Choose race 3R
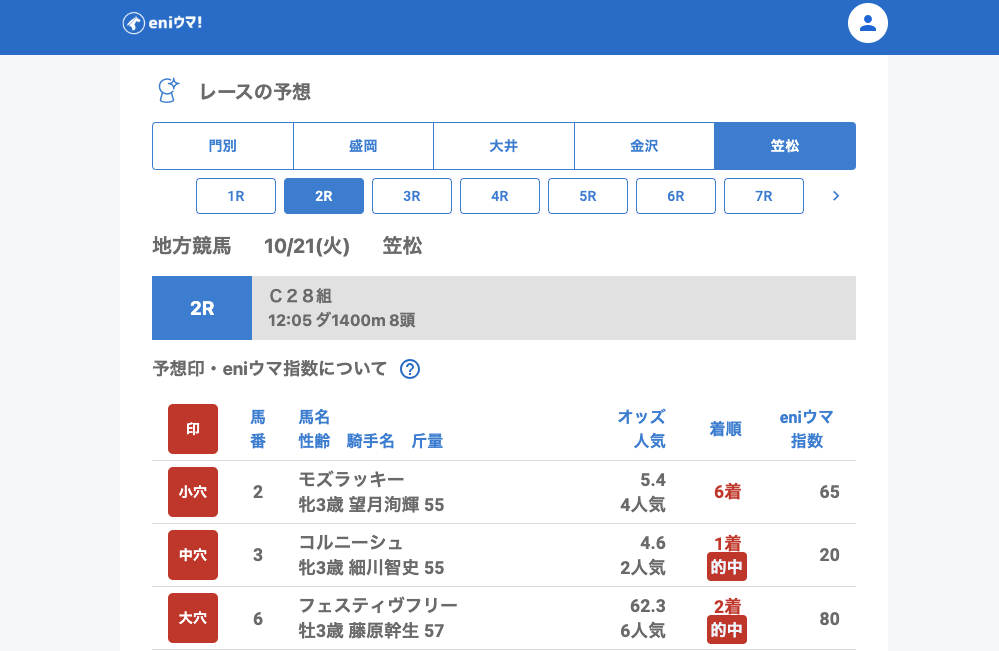This screenshot has height=651, width=999. [x=412, y=196]
